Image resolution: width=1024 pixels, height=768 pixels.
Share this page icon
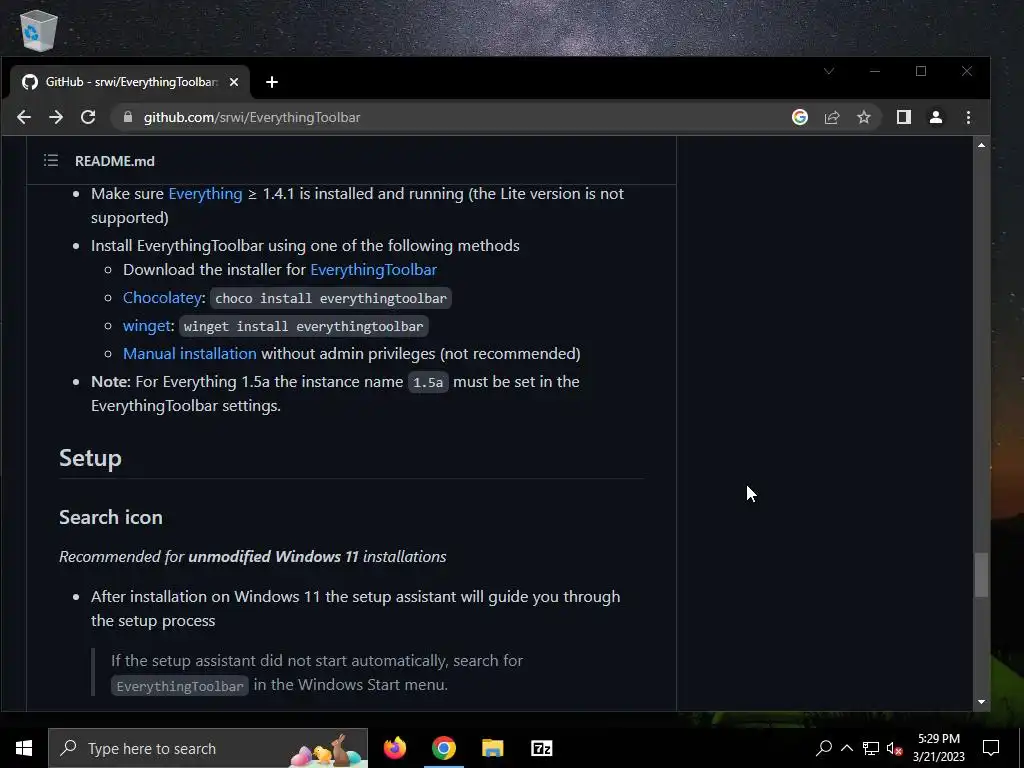(x=832, y=117)
